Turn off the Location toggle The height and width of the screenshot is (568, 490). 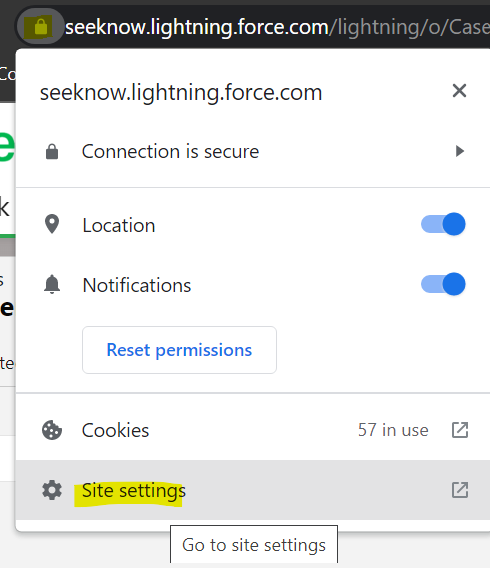pos(443,224)
